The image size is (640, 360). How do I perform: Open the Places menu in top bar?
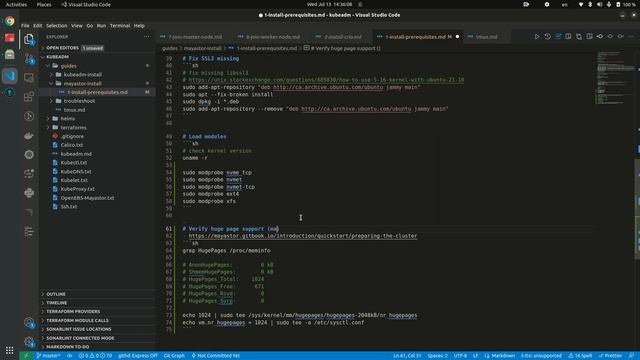[44, 4]
